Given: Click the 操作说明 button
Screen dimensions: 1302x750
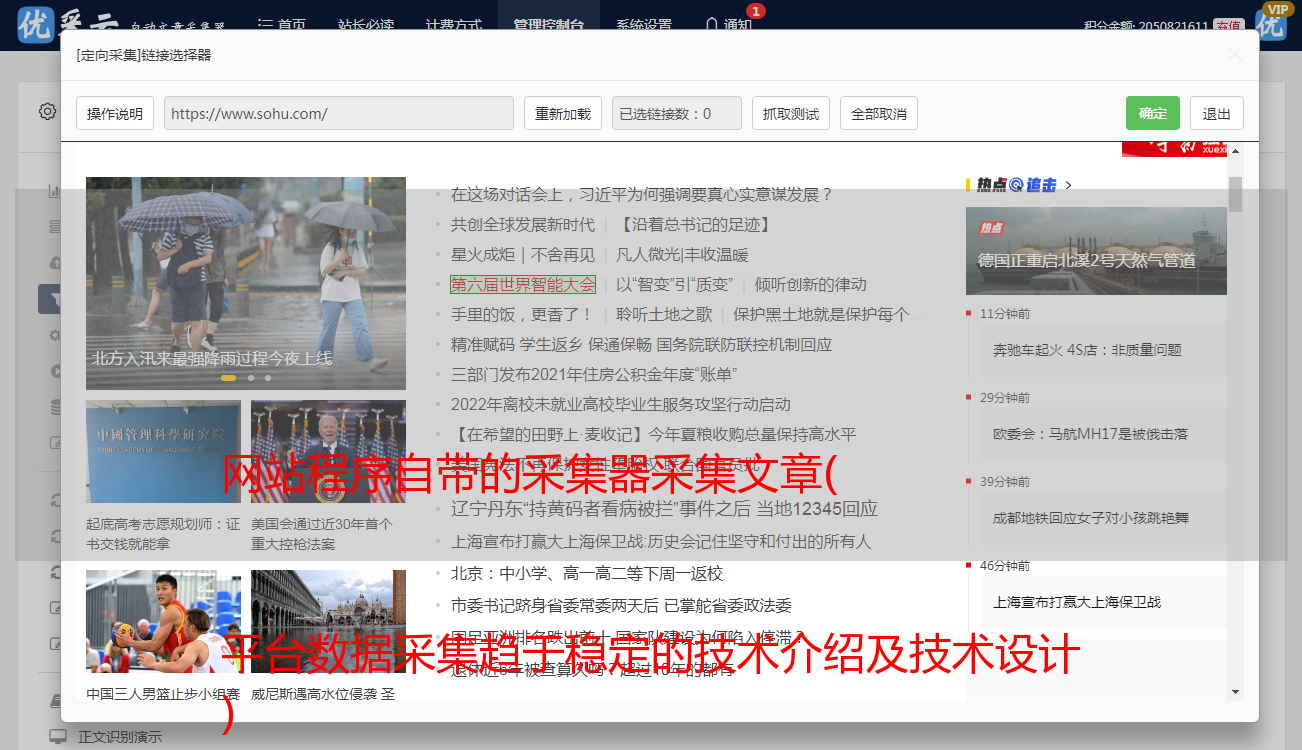Looking at the screenshot, I should (115, 113).
